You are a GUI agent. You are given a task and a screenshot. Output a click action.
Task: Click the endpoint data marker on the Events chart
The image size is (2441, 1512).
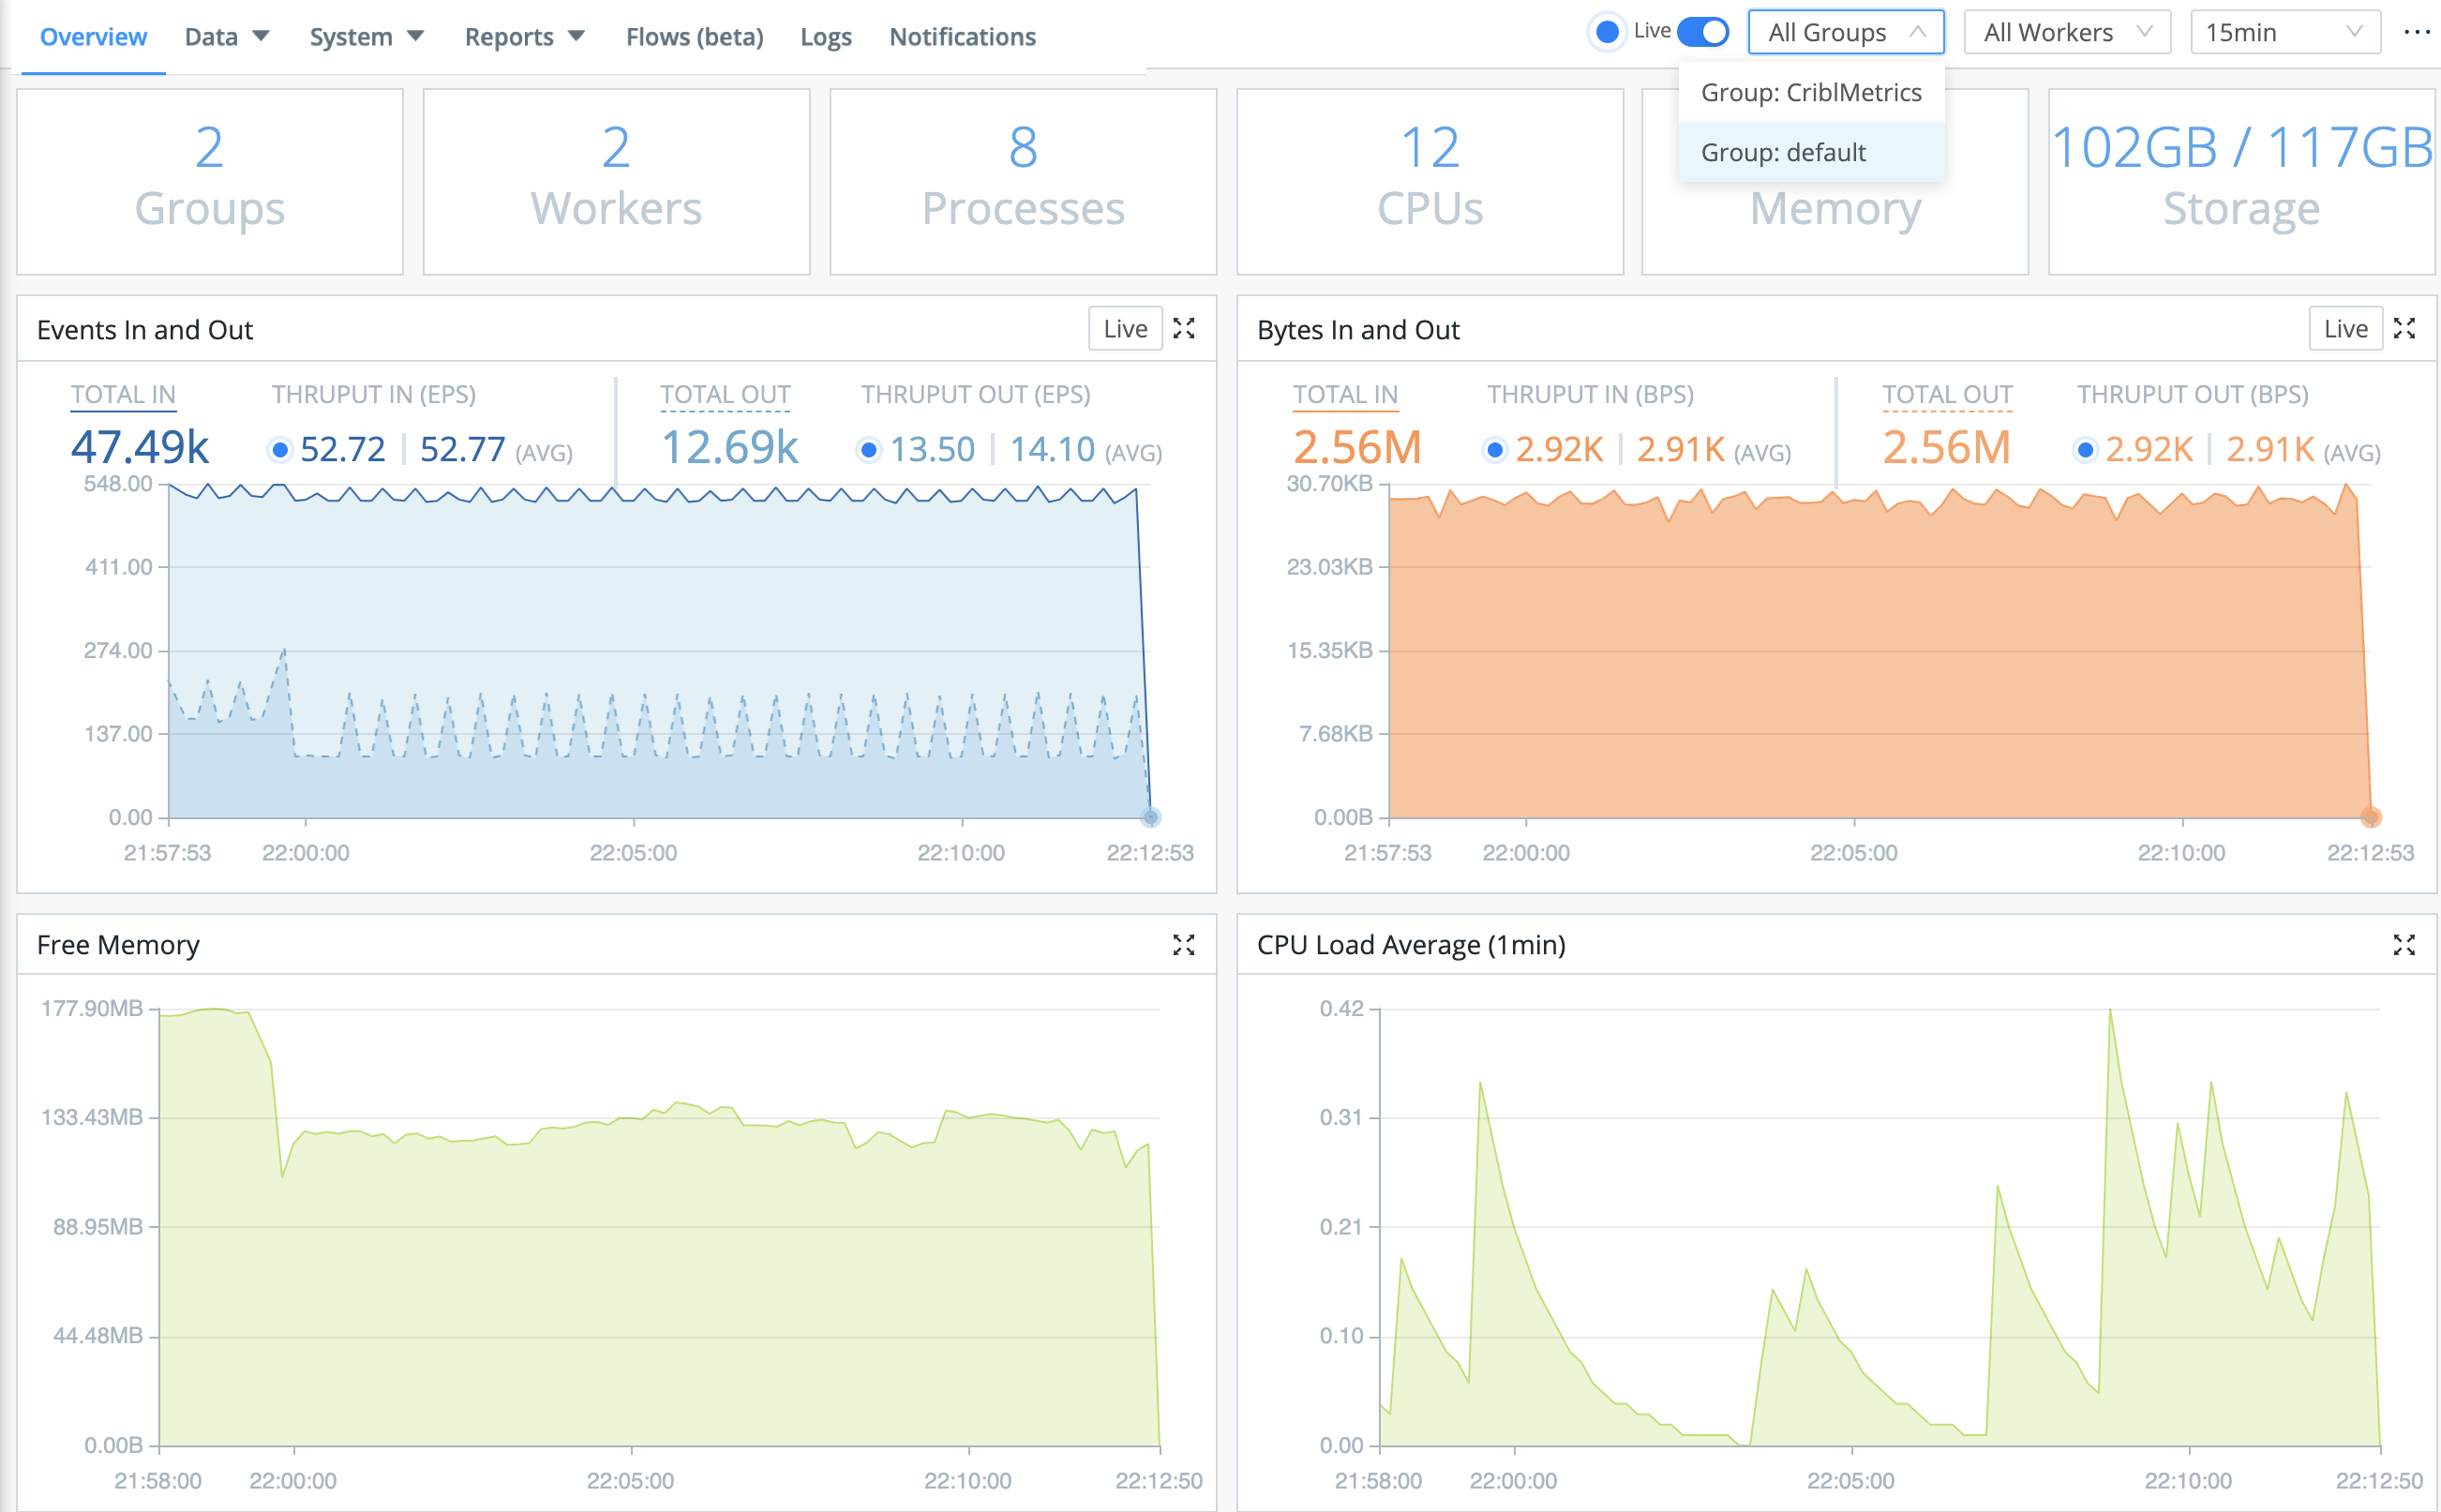(x=1150, y=817)
